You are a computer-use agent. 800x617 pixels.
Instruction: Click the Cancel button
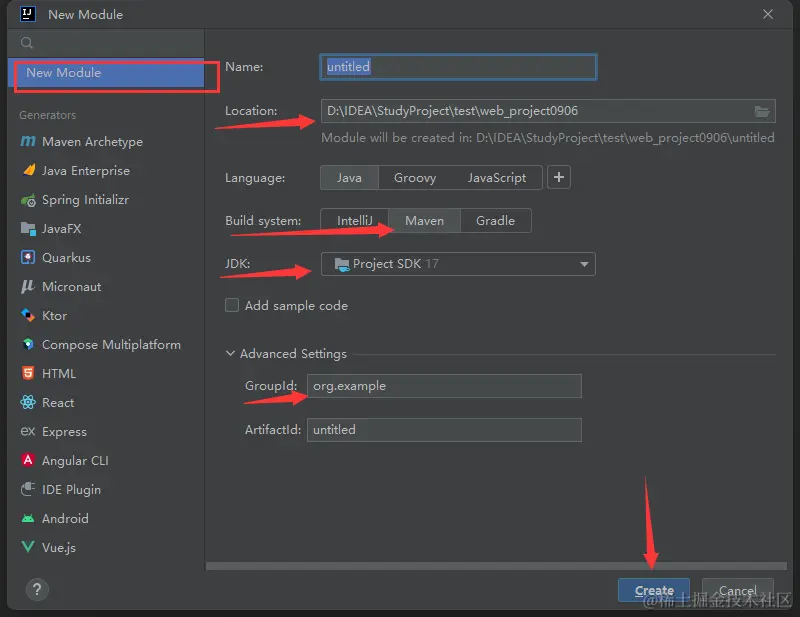click(x=737, y=590)
